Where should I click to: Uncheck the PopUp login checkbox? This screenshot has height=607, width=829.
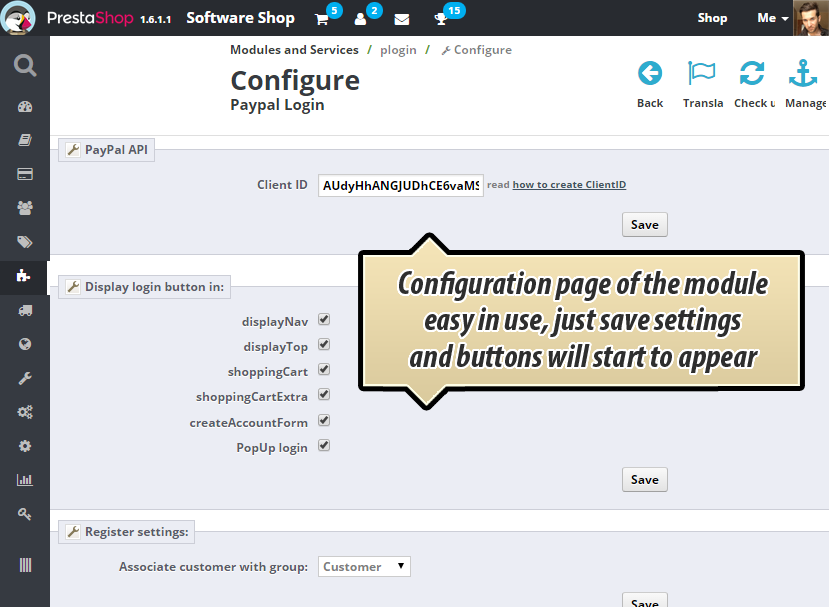[x=324, y=446]
